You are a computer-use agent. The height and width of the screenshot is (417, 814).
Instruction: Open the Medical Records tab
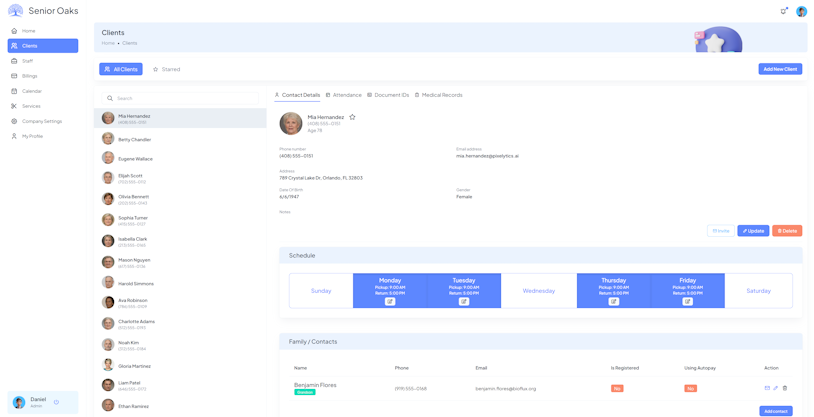pos(439,95)
